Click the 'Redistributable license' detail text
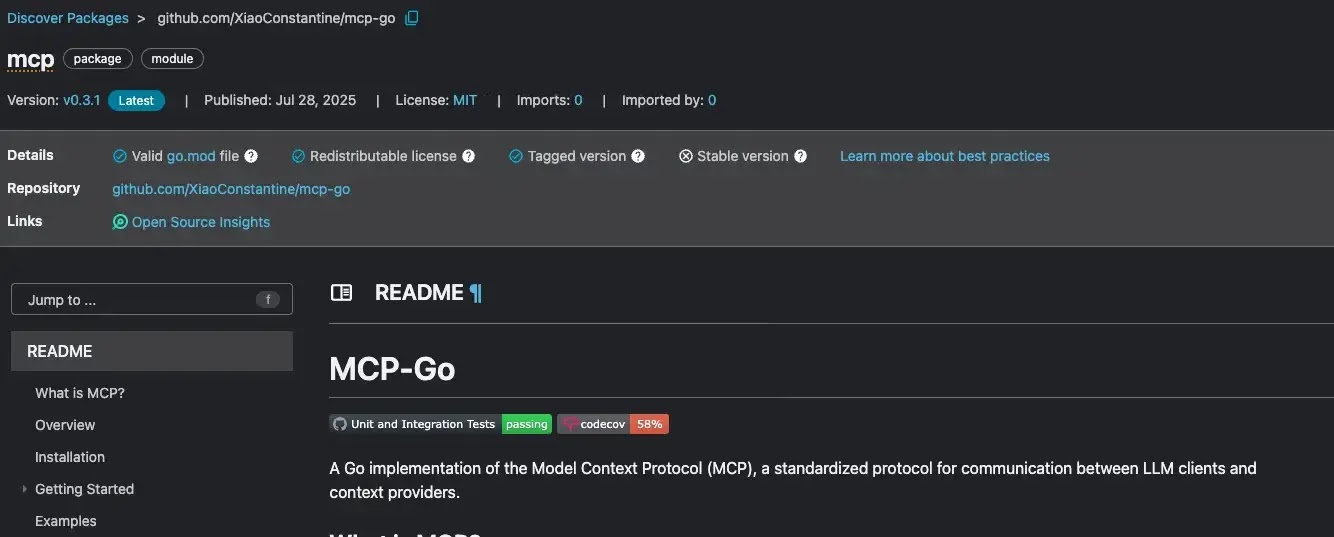Viewport: 1334px width, 537px height. click(x=383, y=156)
